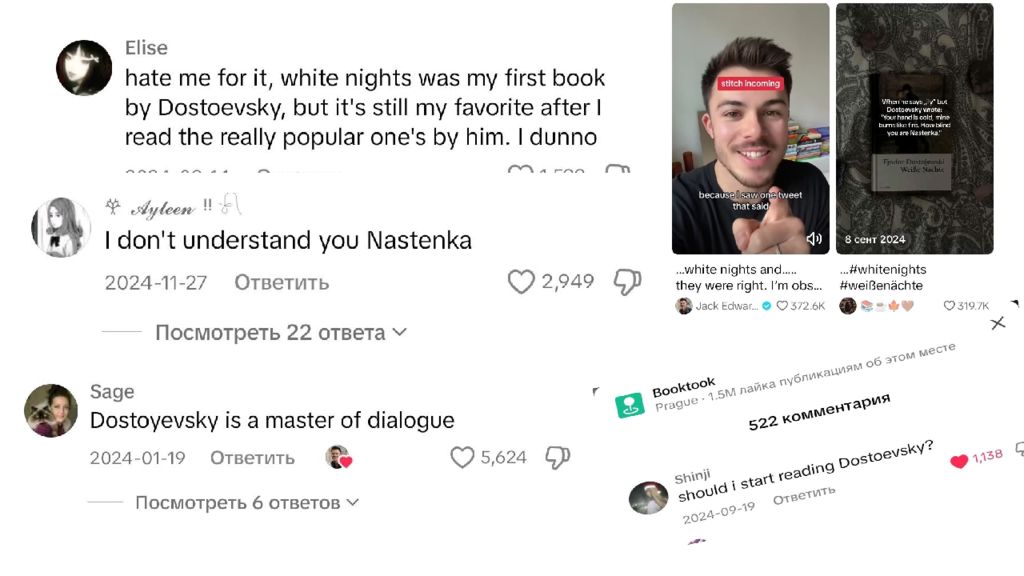The height and width of the screenshot is (576, 1024).
Task: Open Ayleen's profile avatar
Action: (61, 227)
